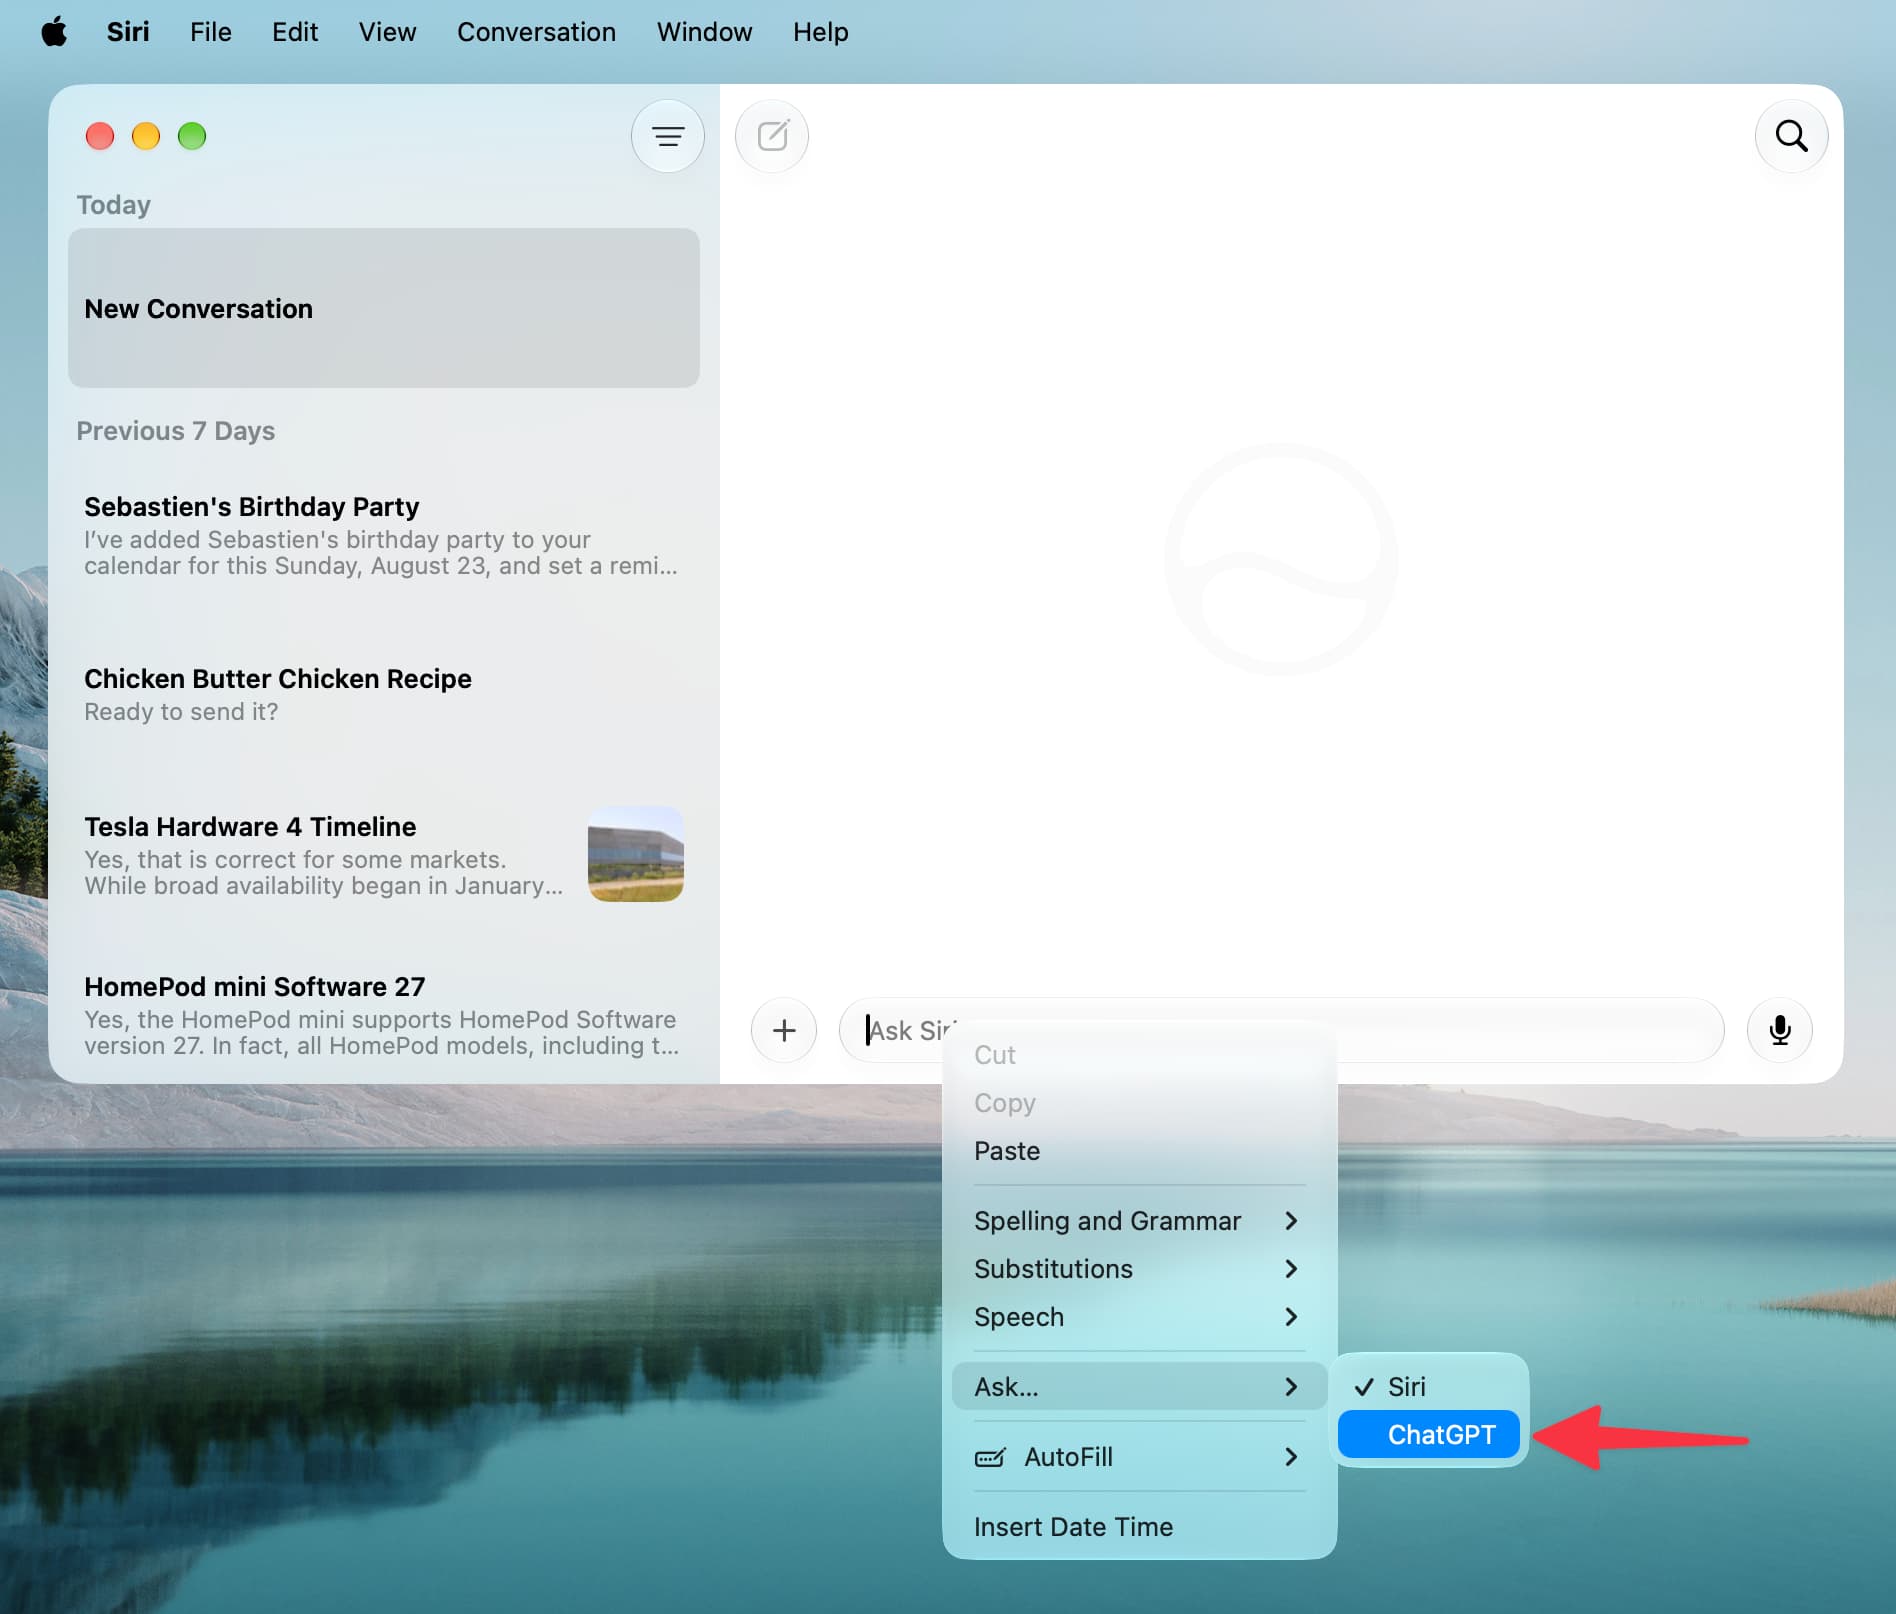Expand the Spelling and Grammar submenu
Image resolution: width=1896 pixels, height=1614 pixels.
(1139, 1221)
